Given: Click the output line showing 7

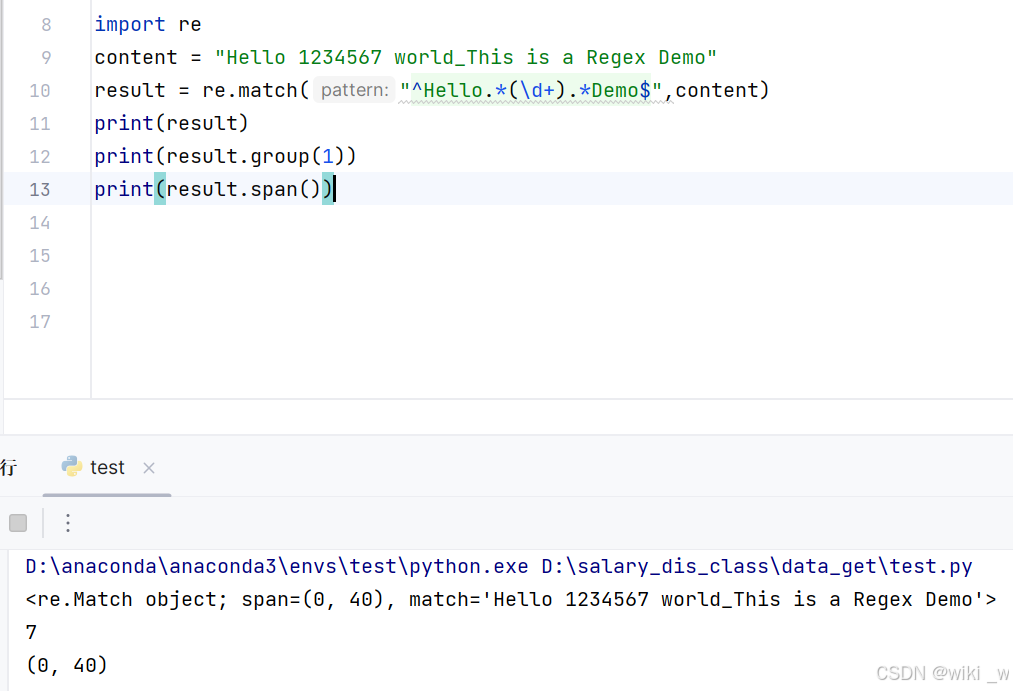Looking at the screenshot, I should [31, 632].
